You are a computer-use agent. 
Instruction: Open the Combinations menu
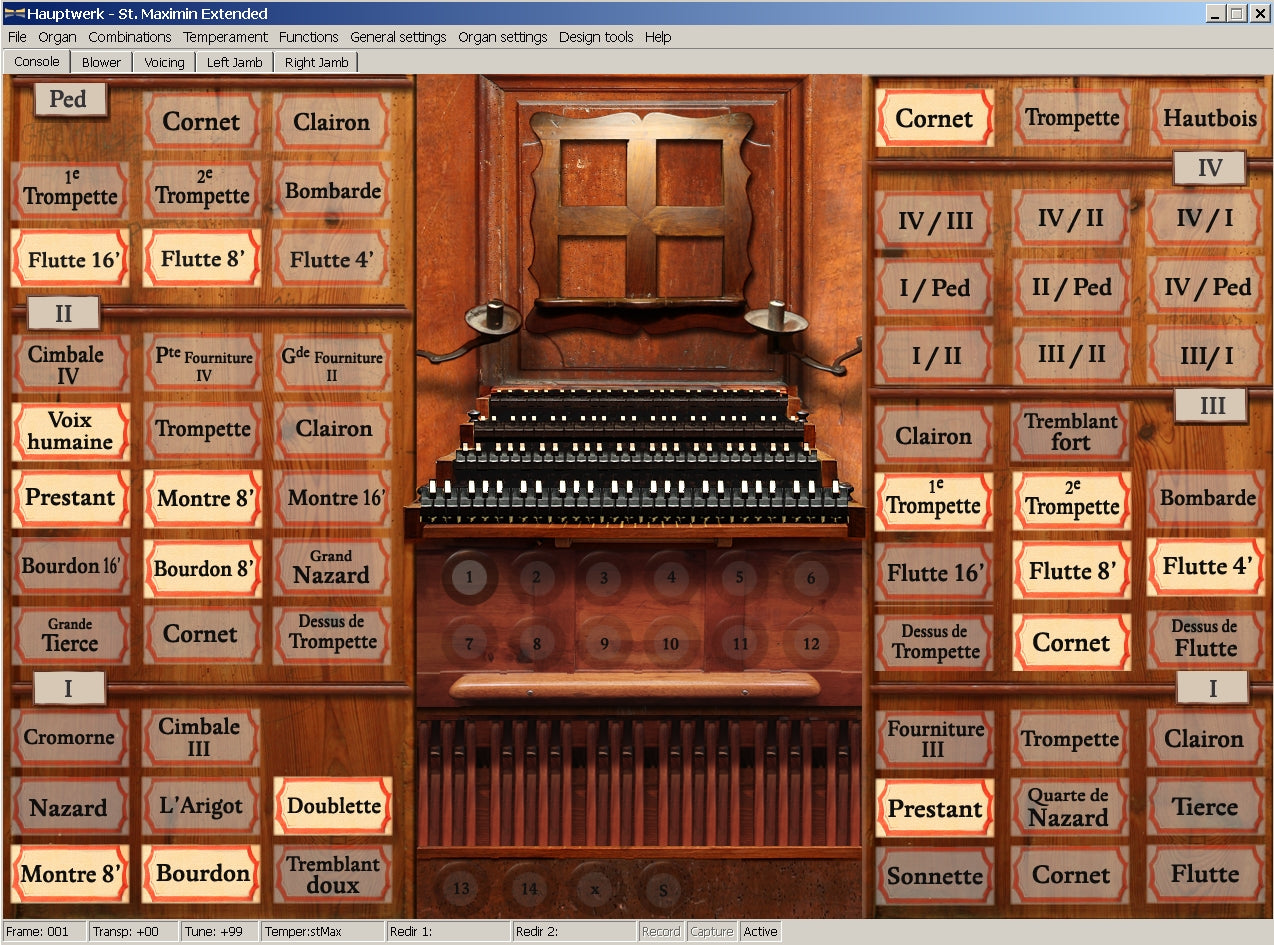(x=129, y=37)
